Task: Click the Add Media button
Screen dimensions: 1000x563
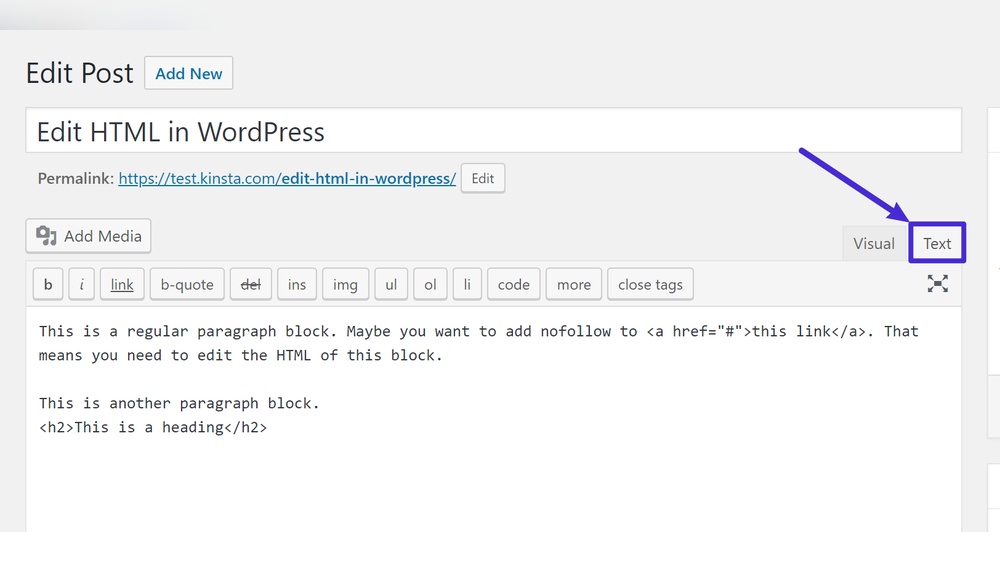Action: (x=89, y=236)
